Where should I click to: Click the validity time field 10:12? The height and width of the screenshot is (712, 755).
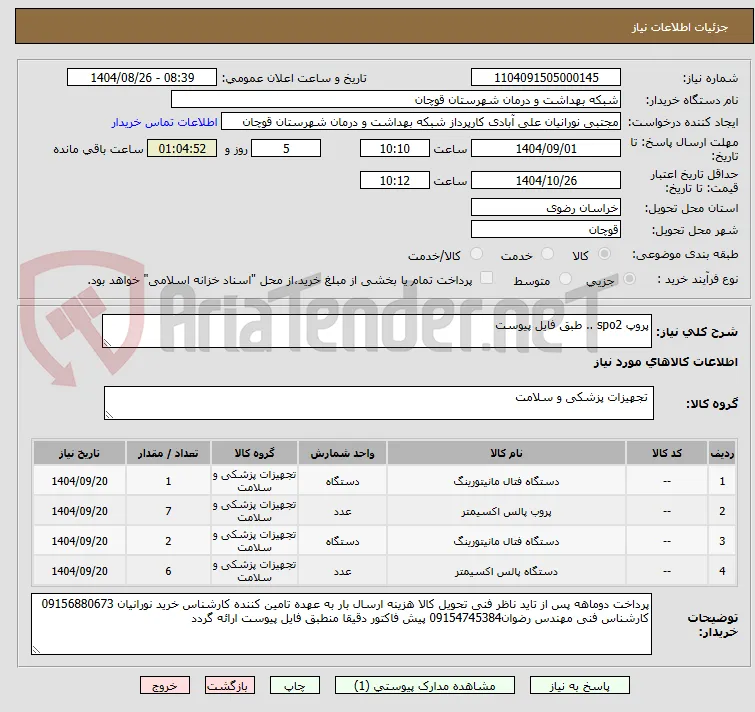(394, 180)
